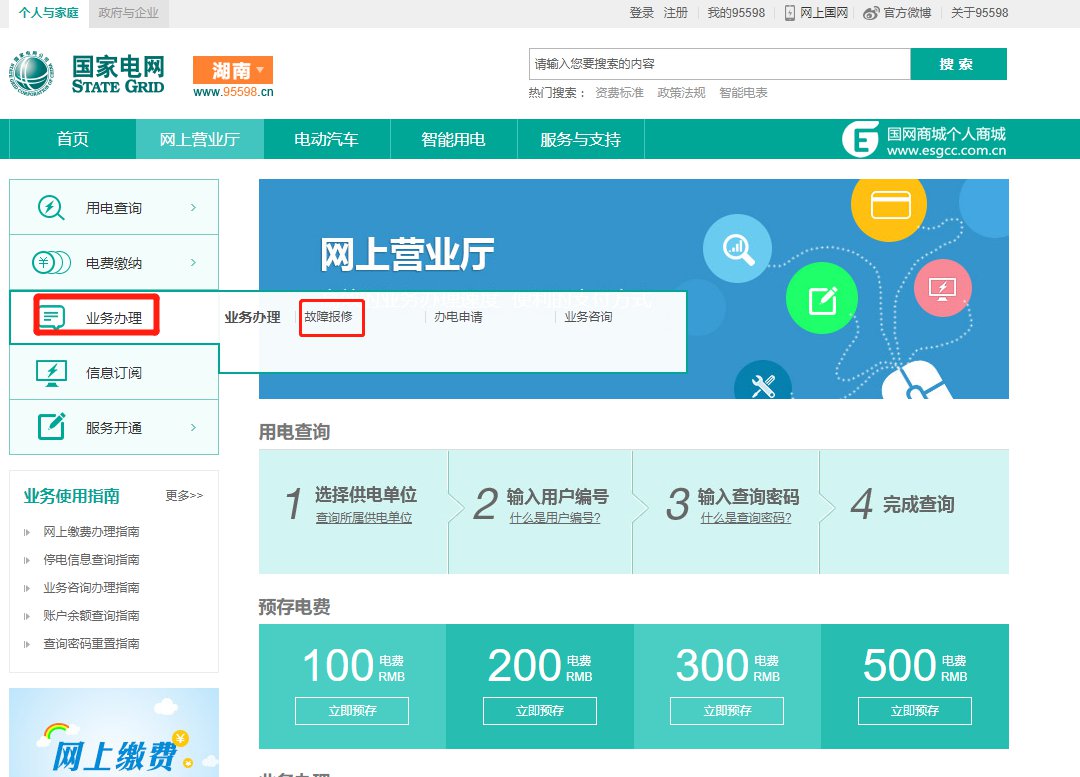
Task: Click the 用电查询 sidebar magnifier icon
Action: pos(51,207)
